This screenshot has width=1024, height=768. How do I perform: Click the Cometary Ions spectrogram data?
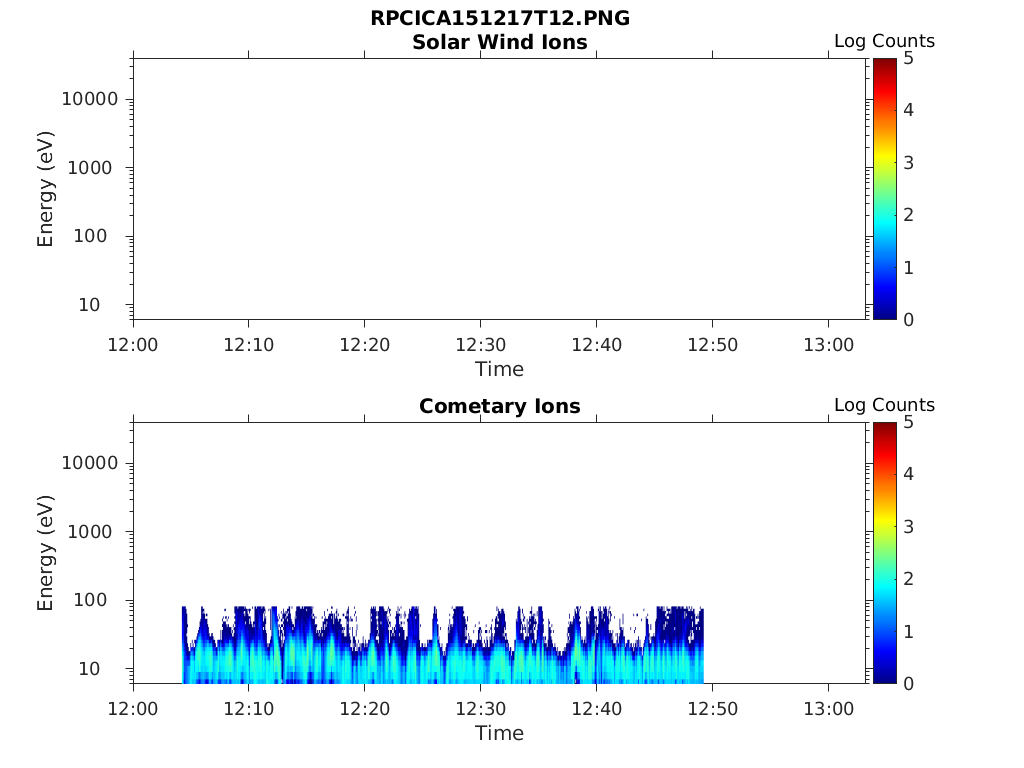click(x=443, y=645)
